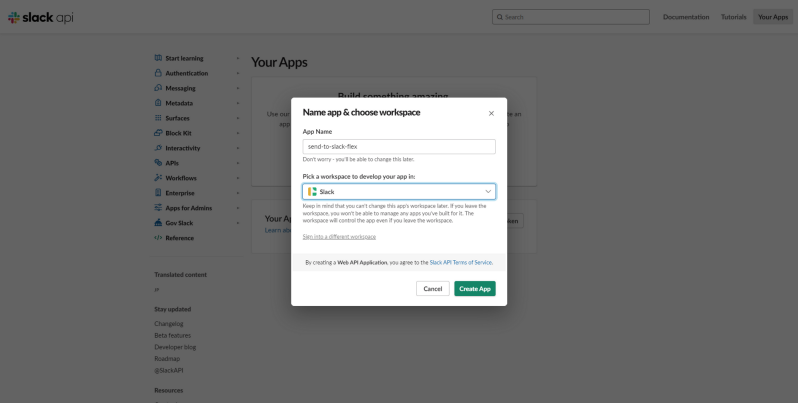Open Start learning in the sidebar
The width and height of the screenshot is (798, 403).
coord(184,59)
